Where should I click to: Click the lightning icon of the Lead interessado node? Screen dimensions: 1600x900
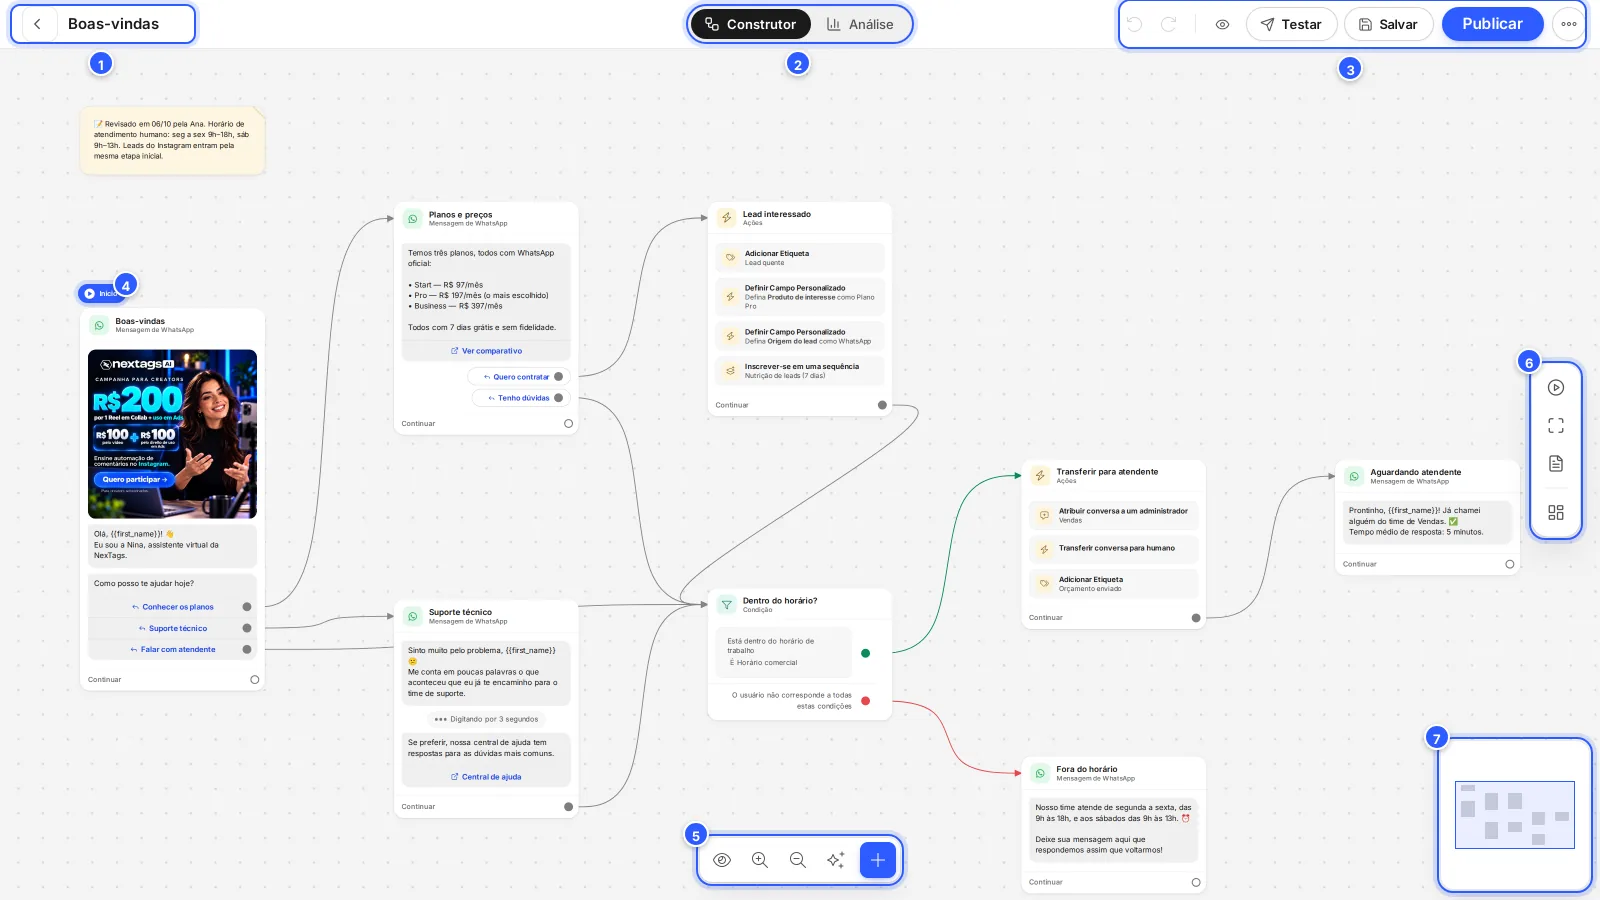[x=727, y=218]
